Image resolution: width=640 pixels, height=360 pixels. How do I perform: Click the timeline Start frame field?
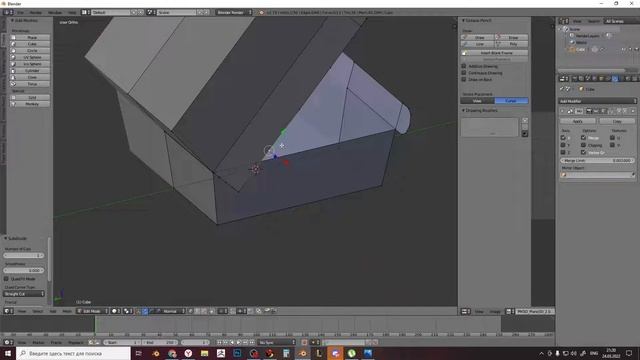(122, 342)
